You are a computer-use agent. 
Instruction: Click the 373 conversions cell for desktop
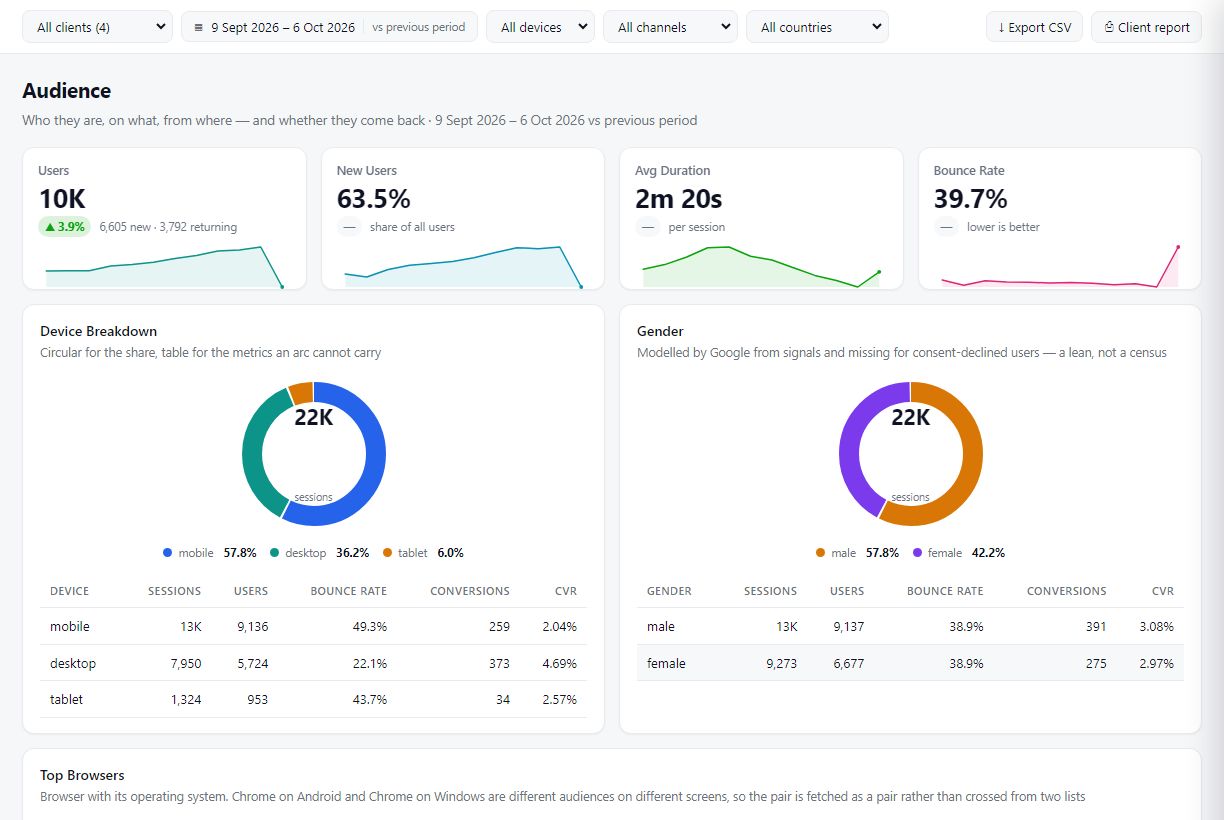coord(498,663)
